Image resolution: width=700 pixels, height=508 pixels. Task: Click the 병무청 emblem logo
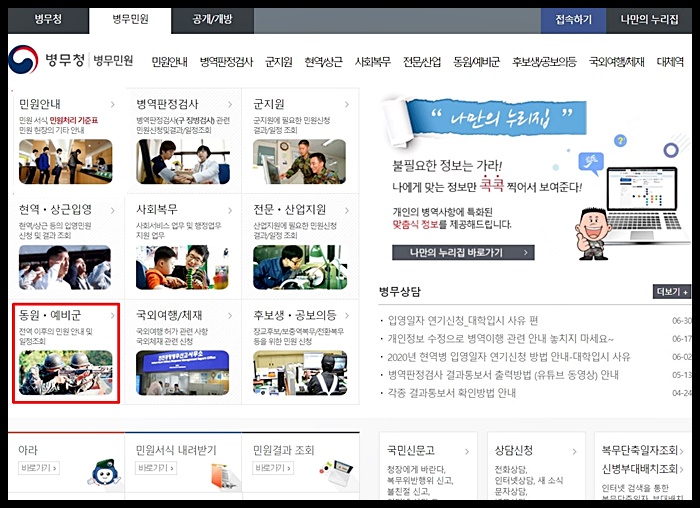click(x=23, y=60)
